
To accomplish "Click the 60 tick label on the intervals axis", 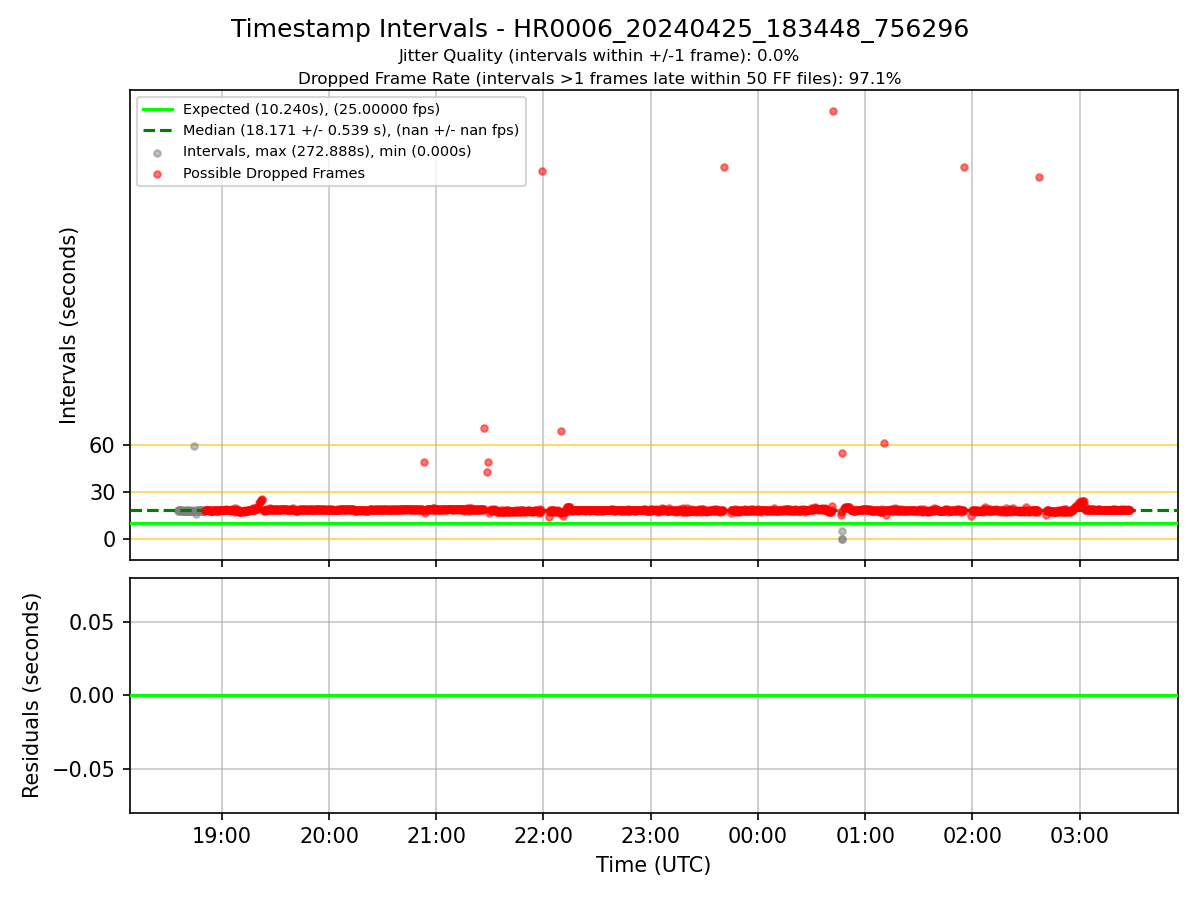I will (102, 445).
